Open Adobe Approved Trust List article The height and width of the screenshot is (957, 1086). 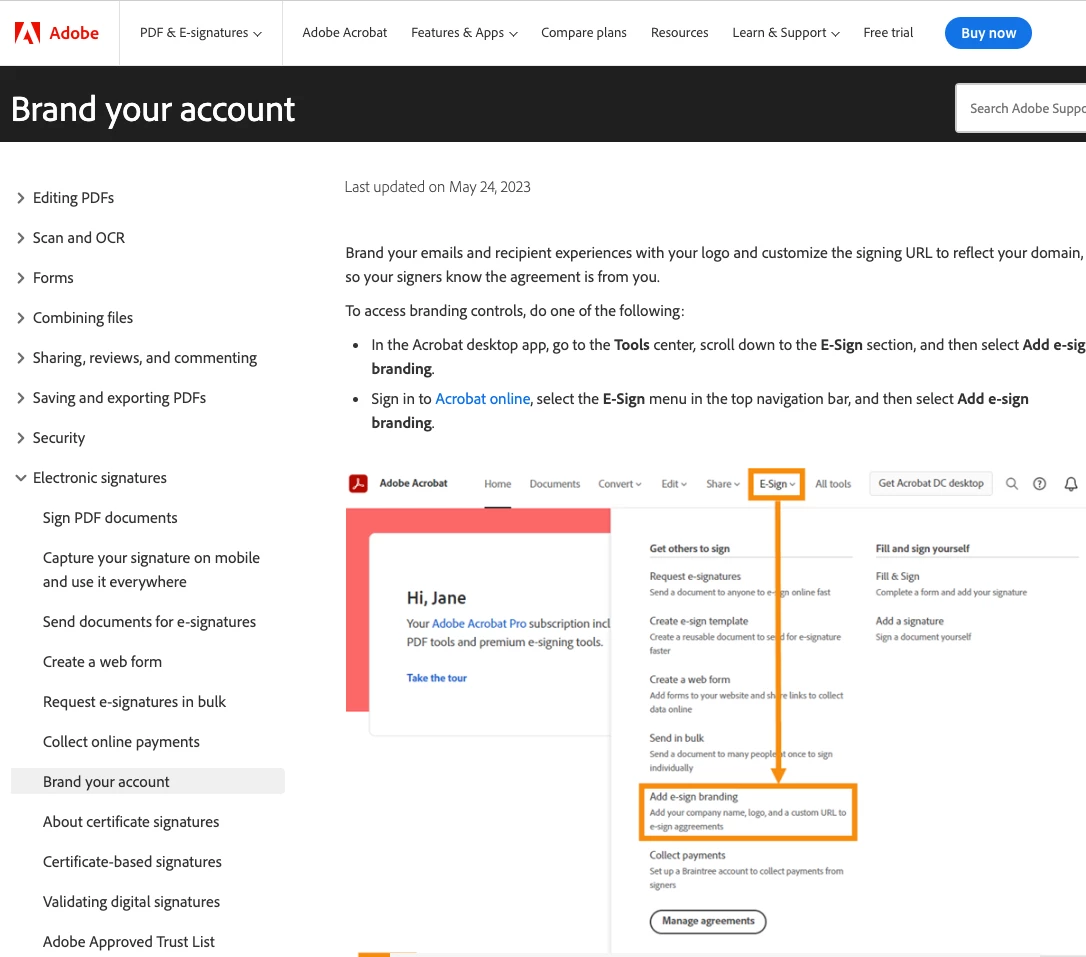(129, 942)
